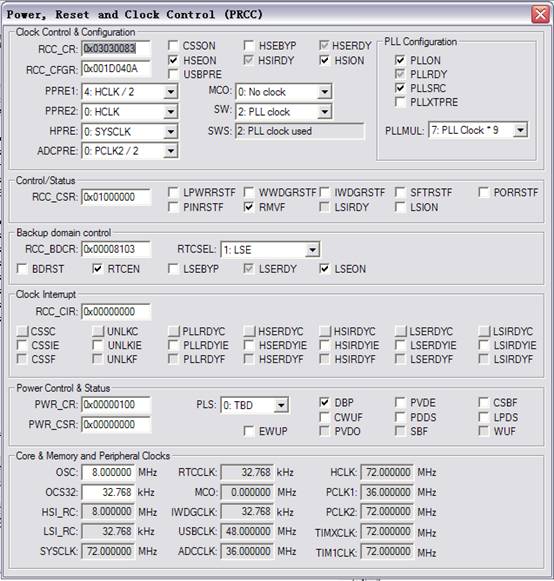Screen dimensions: 554x581
Task: Expand the RTCSEL dropdown
Action: (x=312, y=250)
